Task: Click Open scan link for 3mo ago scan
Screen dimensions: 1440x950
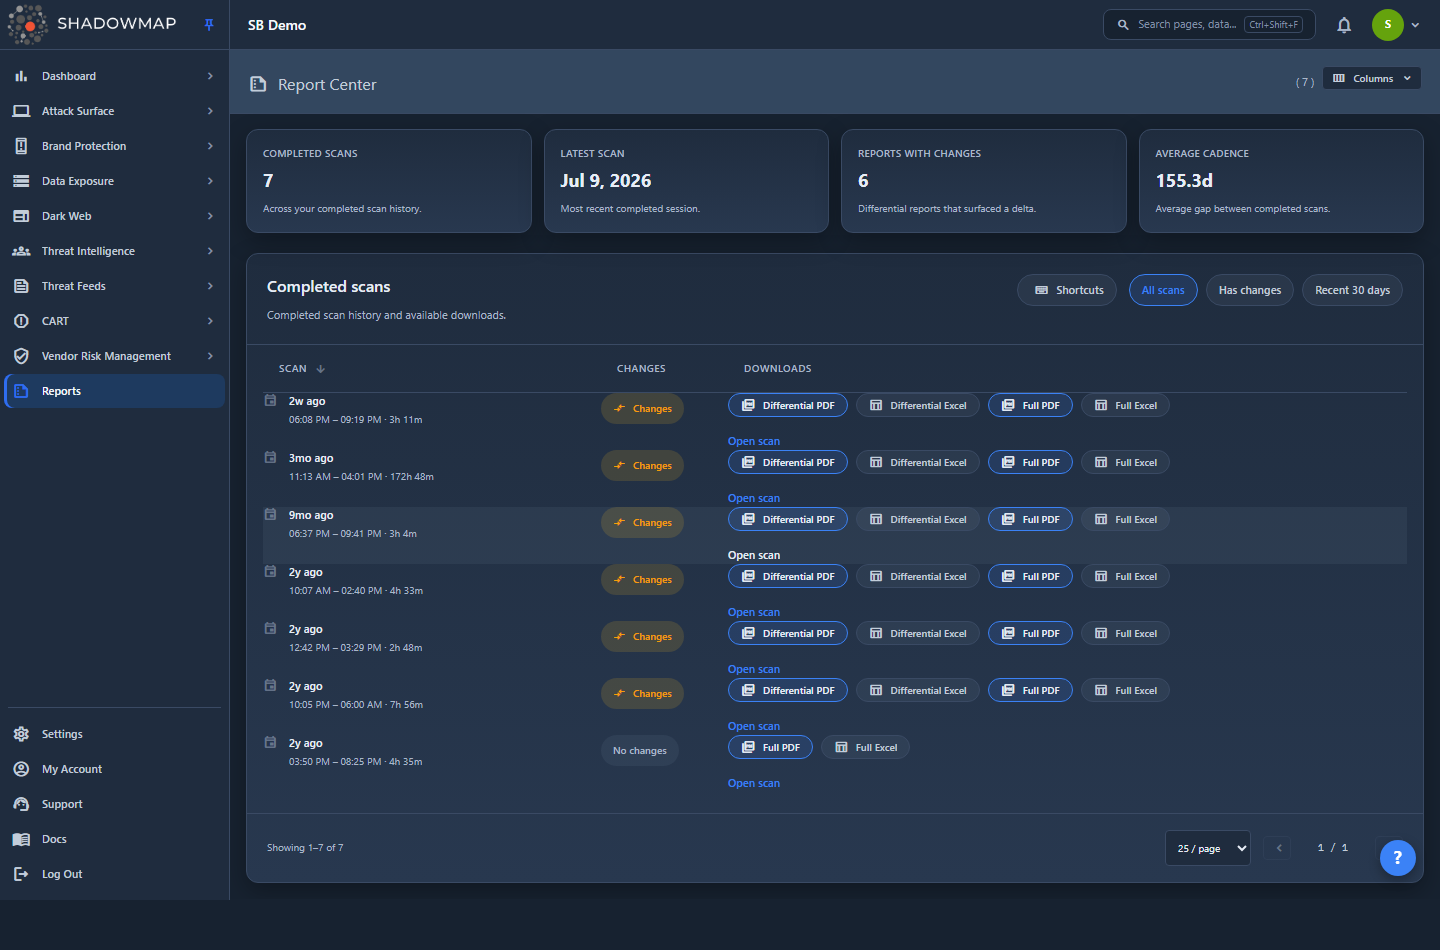Action: 754,498
